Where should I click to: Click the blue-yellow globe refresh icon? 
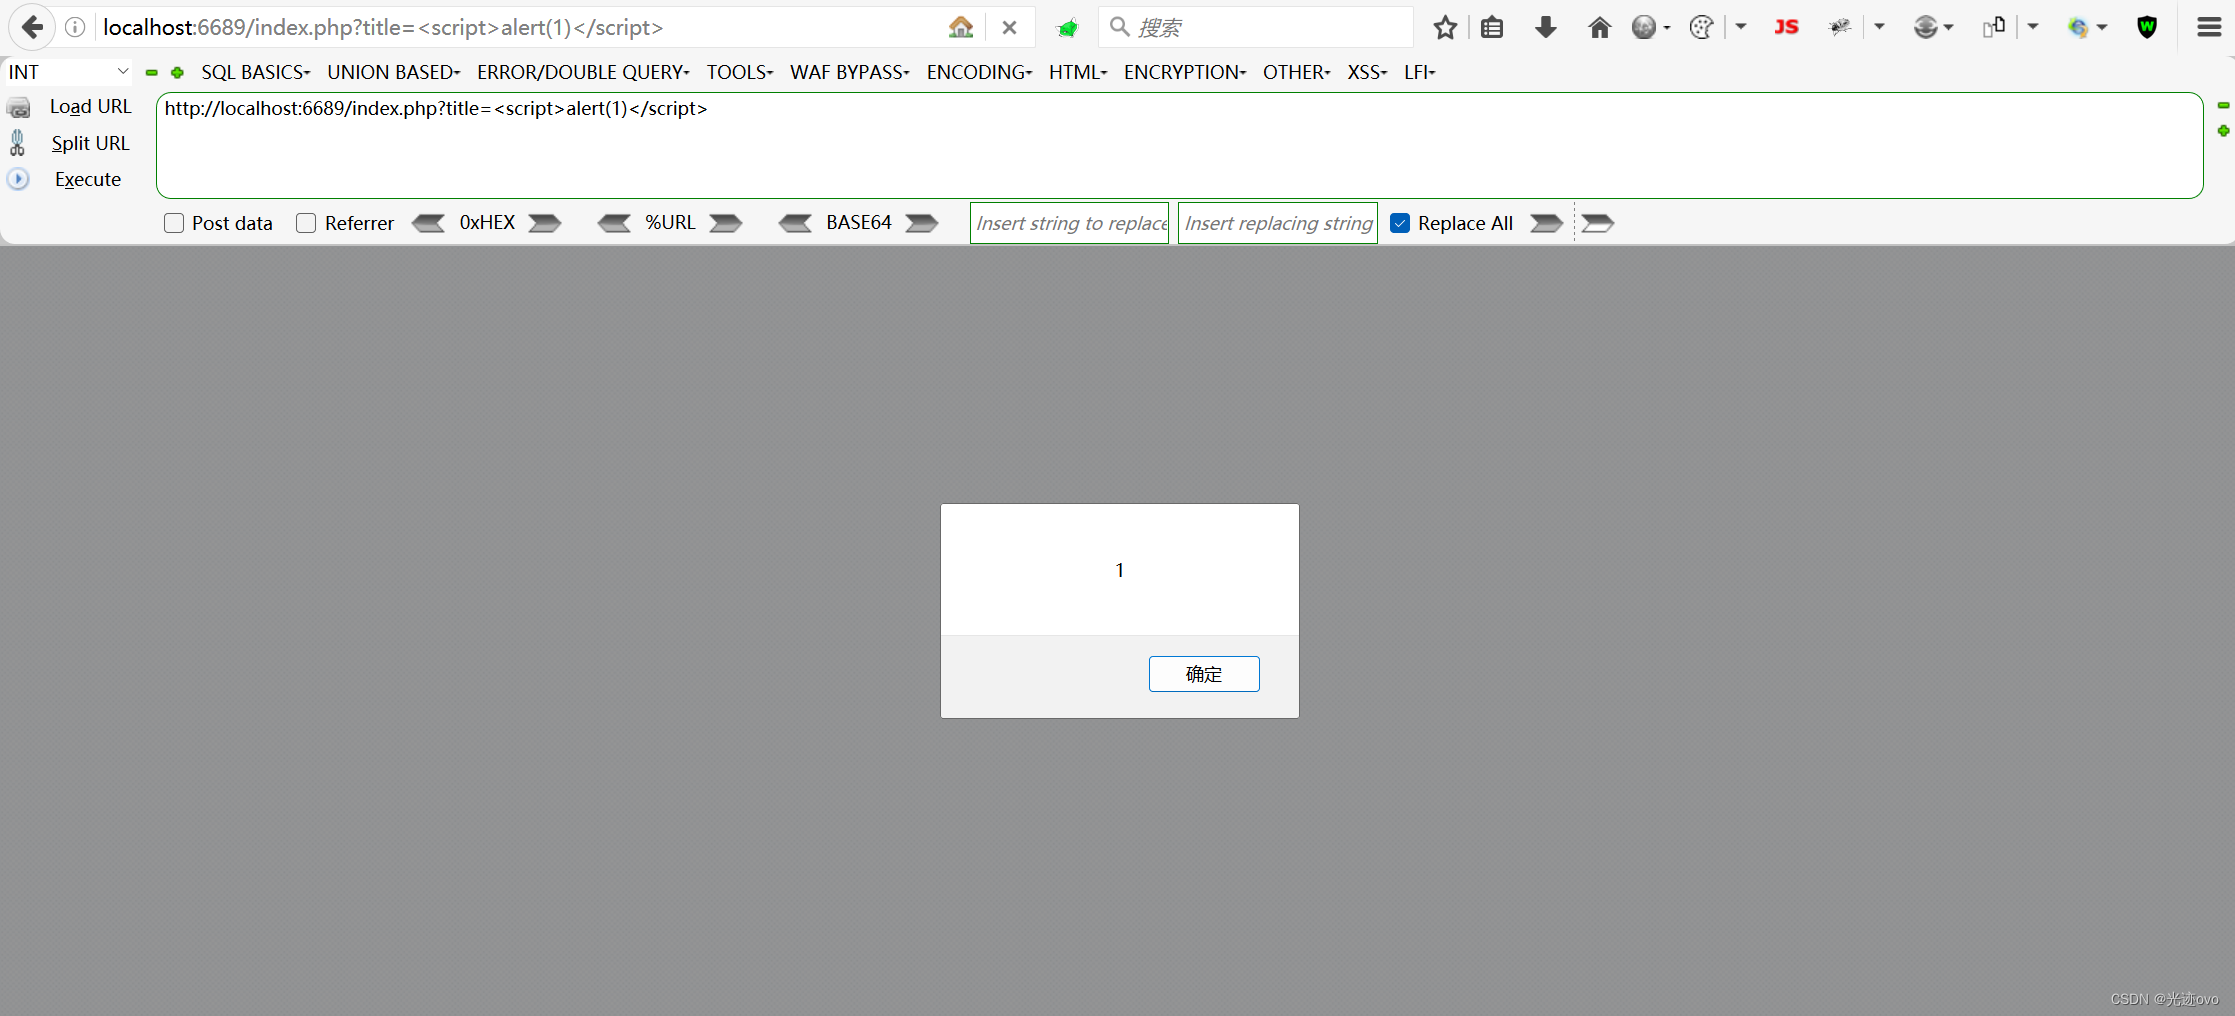[x=2078, y=27]
